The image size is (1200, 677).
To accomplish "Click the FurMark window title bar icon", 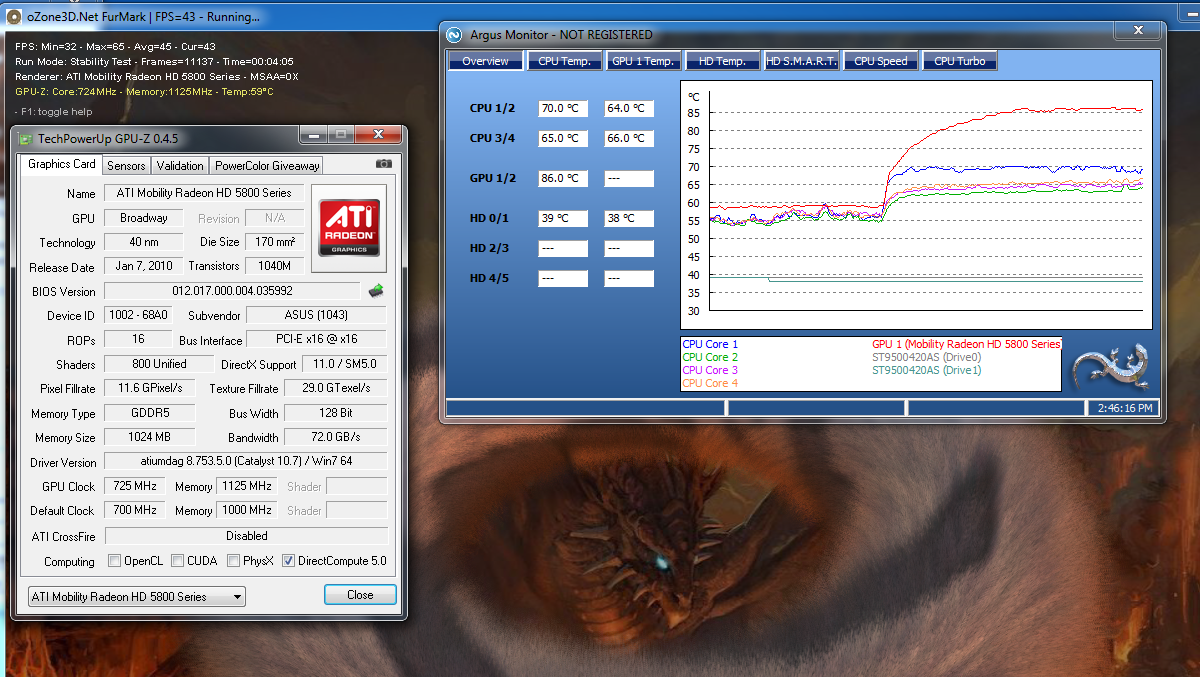I will point(15,17).
